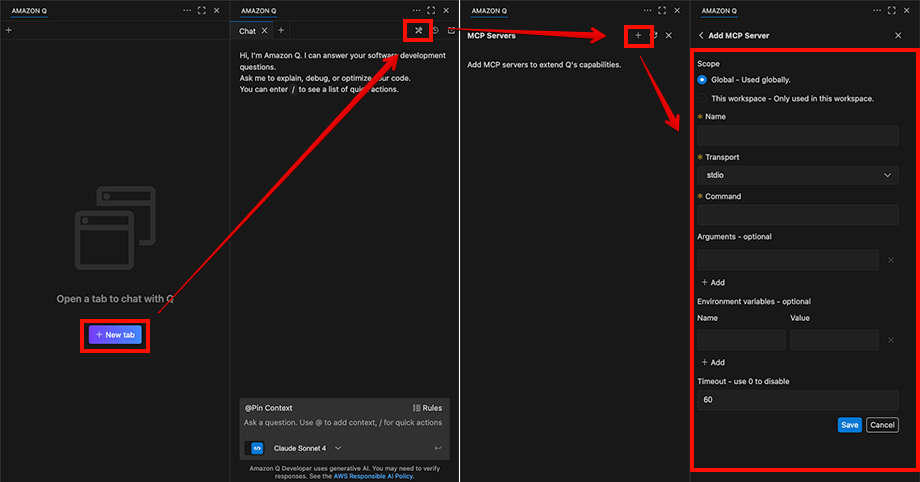The width and height of the screenshot is (920, 482).
Task: Toggle the agentic coding switch
Action: click(254, 448)
